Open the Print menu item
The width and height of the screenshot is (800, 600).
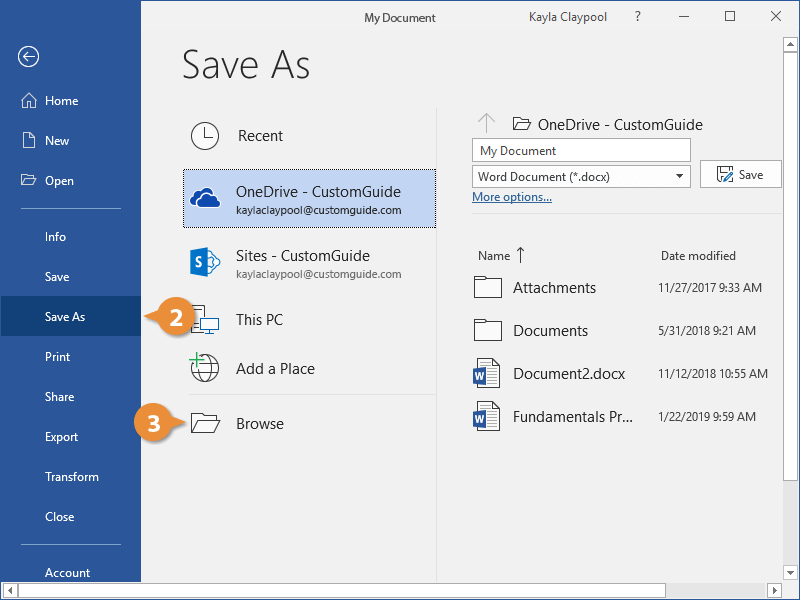57,357
